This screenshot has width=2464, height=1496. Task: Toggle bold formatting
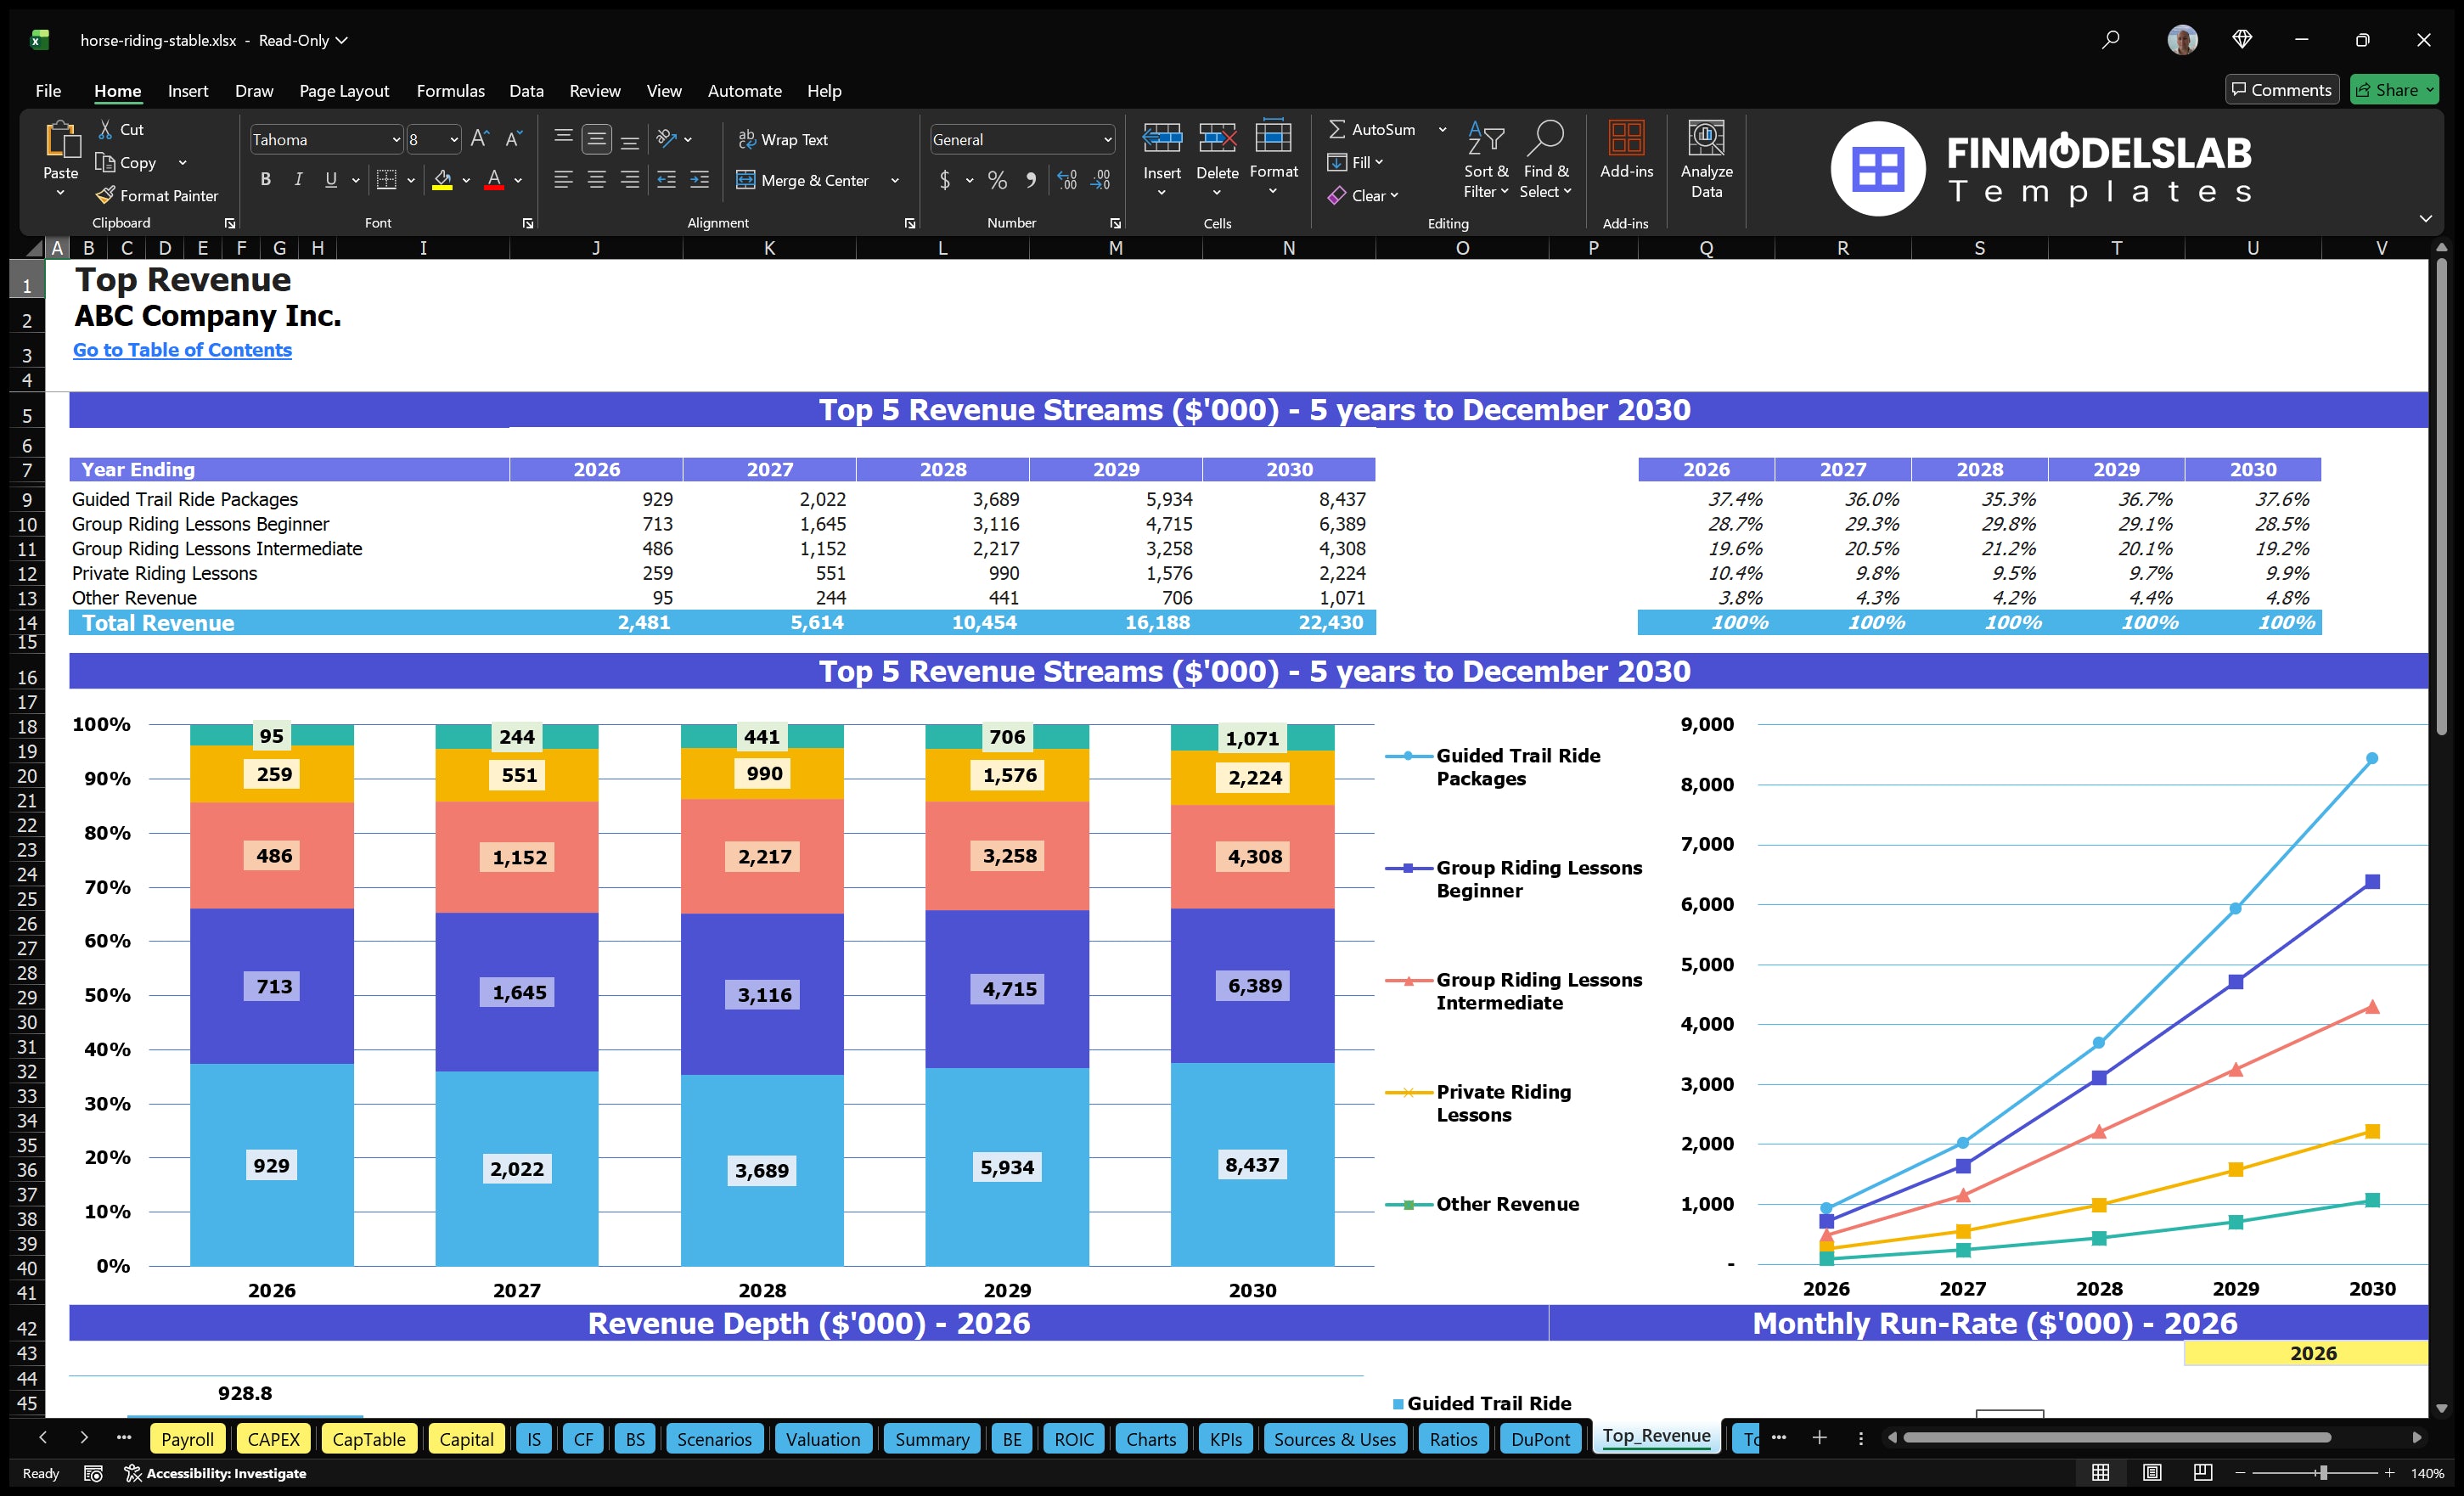point(265,179)
